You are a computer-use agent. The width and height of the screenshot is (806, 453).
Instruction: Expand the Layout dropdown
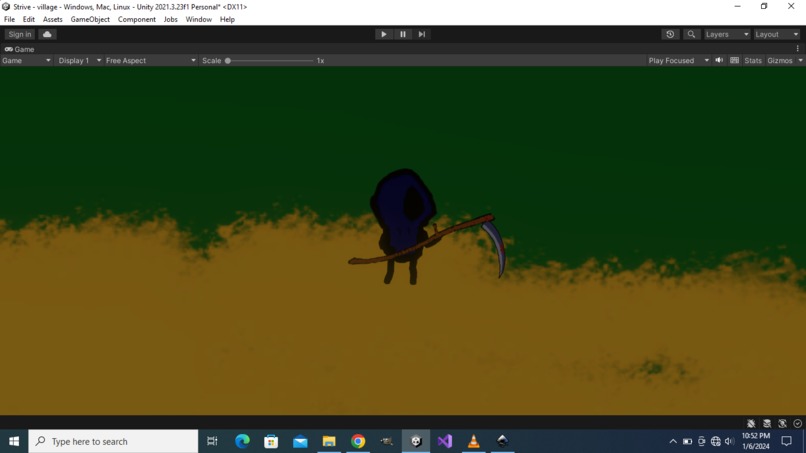tap(777, 34)
